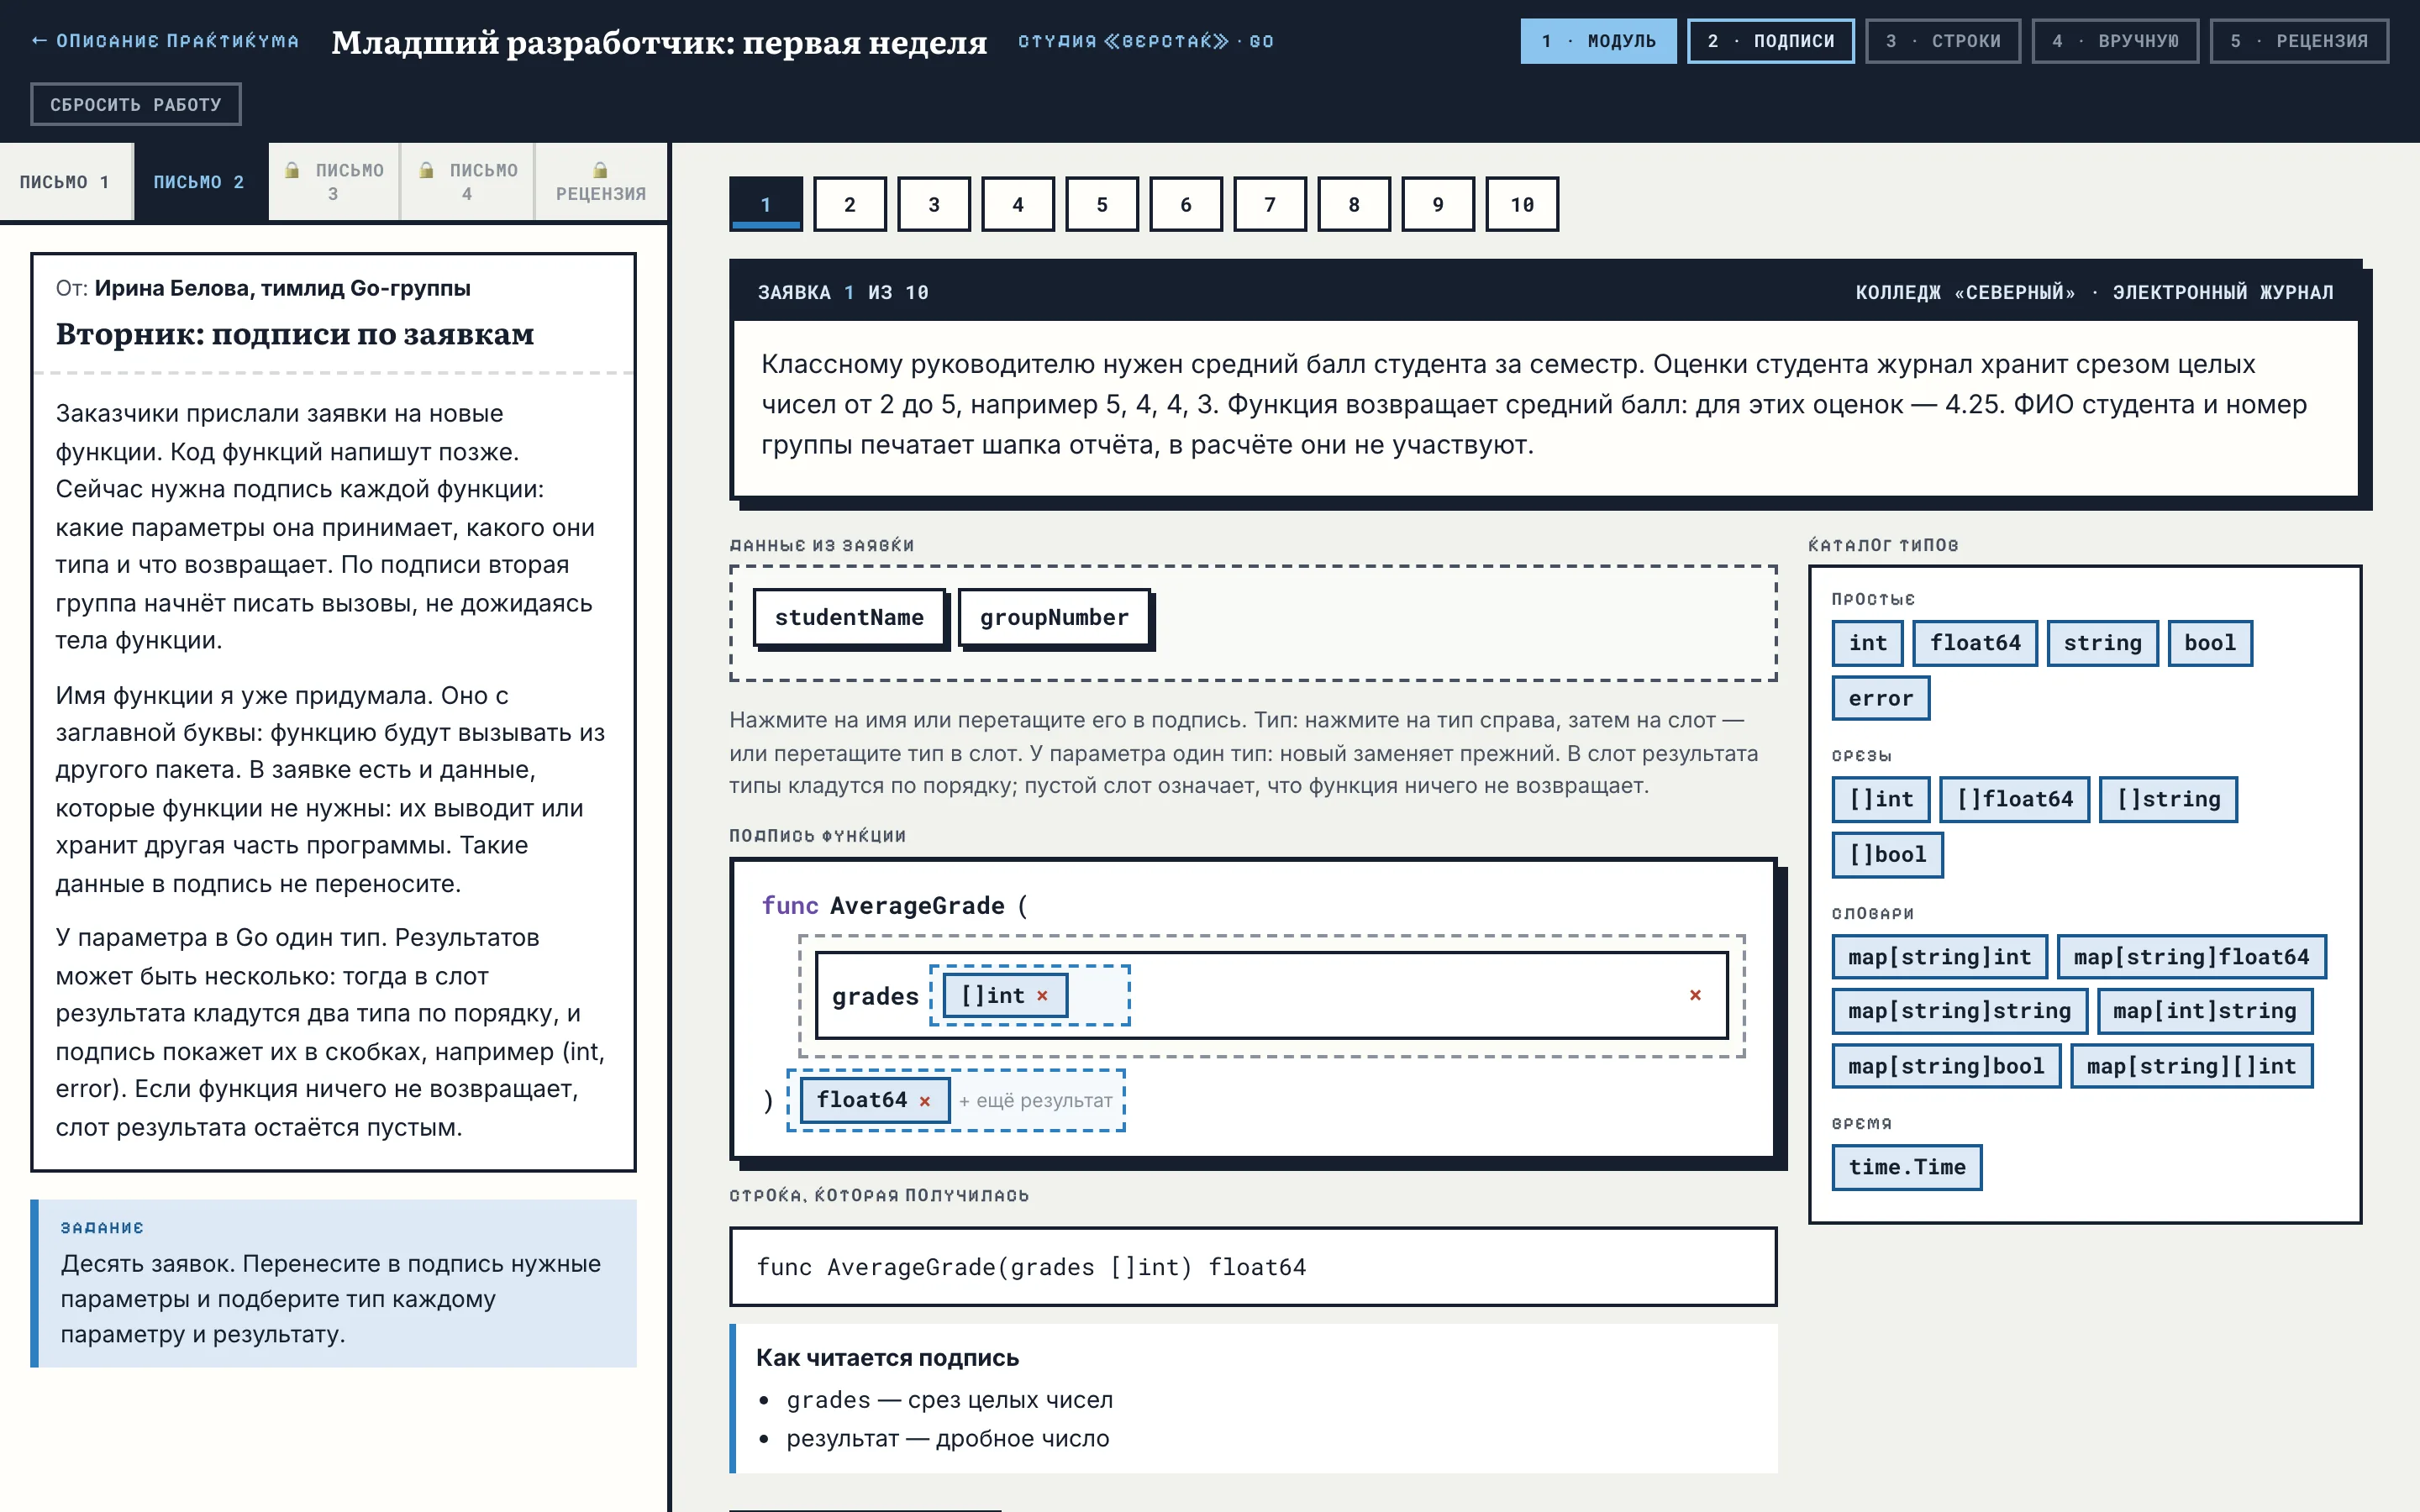Open stage 2 Подписи
The height and width of the screenshot is (1512, 2420).
[1770, 41]
